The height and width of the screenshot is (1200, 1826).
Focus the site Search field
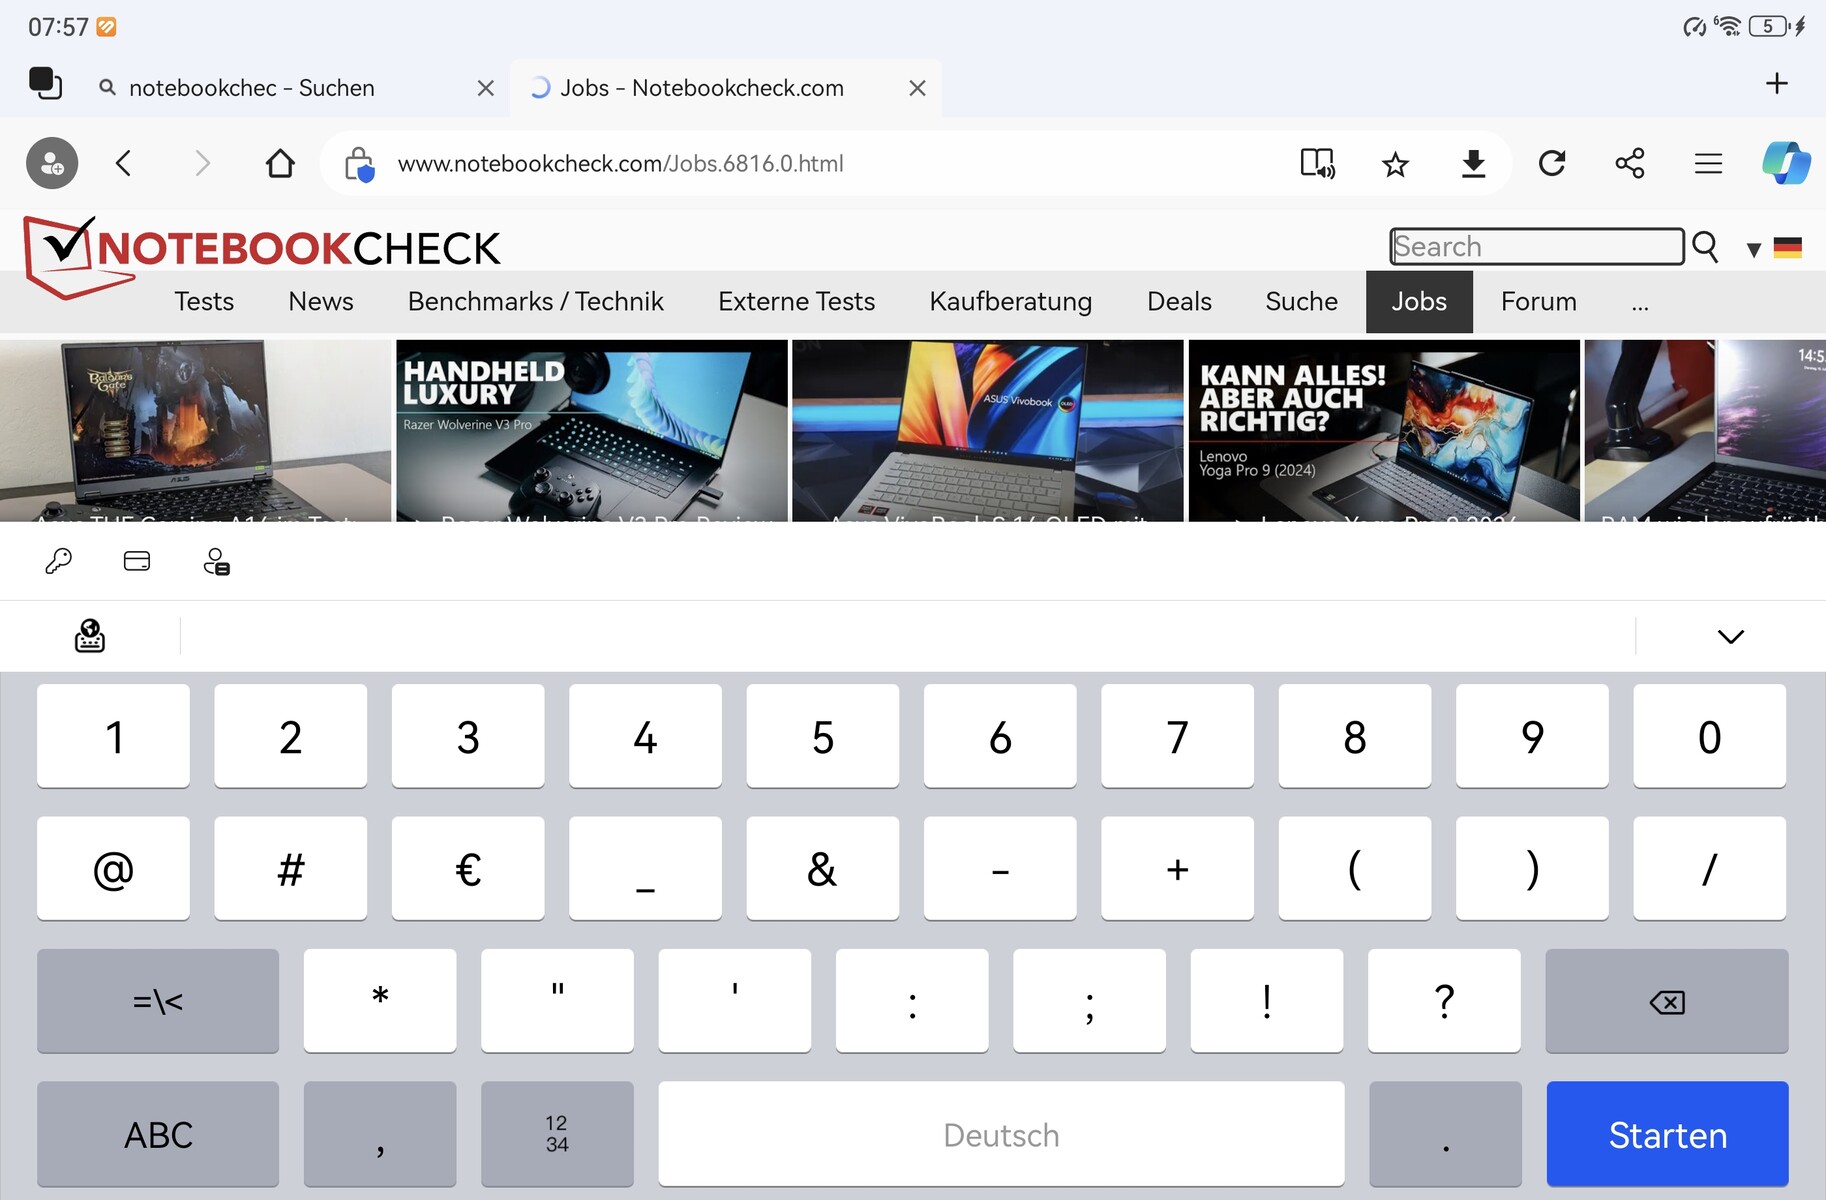[x=1537, y=246]
